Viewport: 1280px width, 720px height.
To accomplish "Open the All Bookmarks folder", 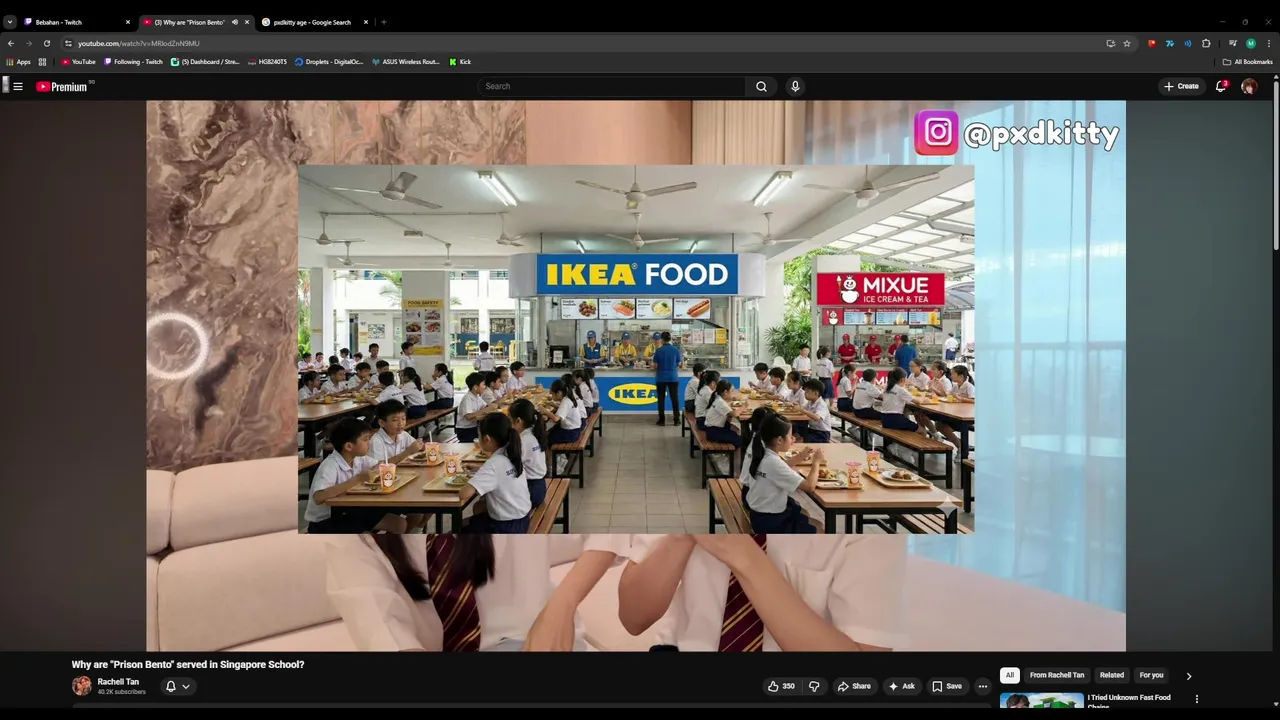I will [1247, 62].
